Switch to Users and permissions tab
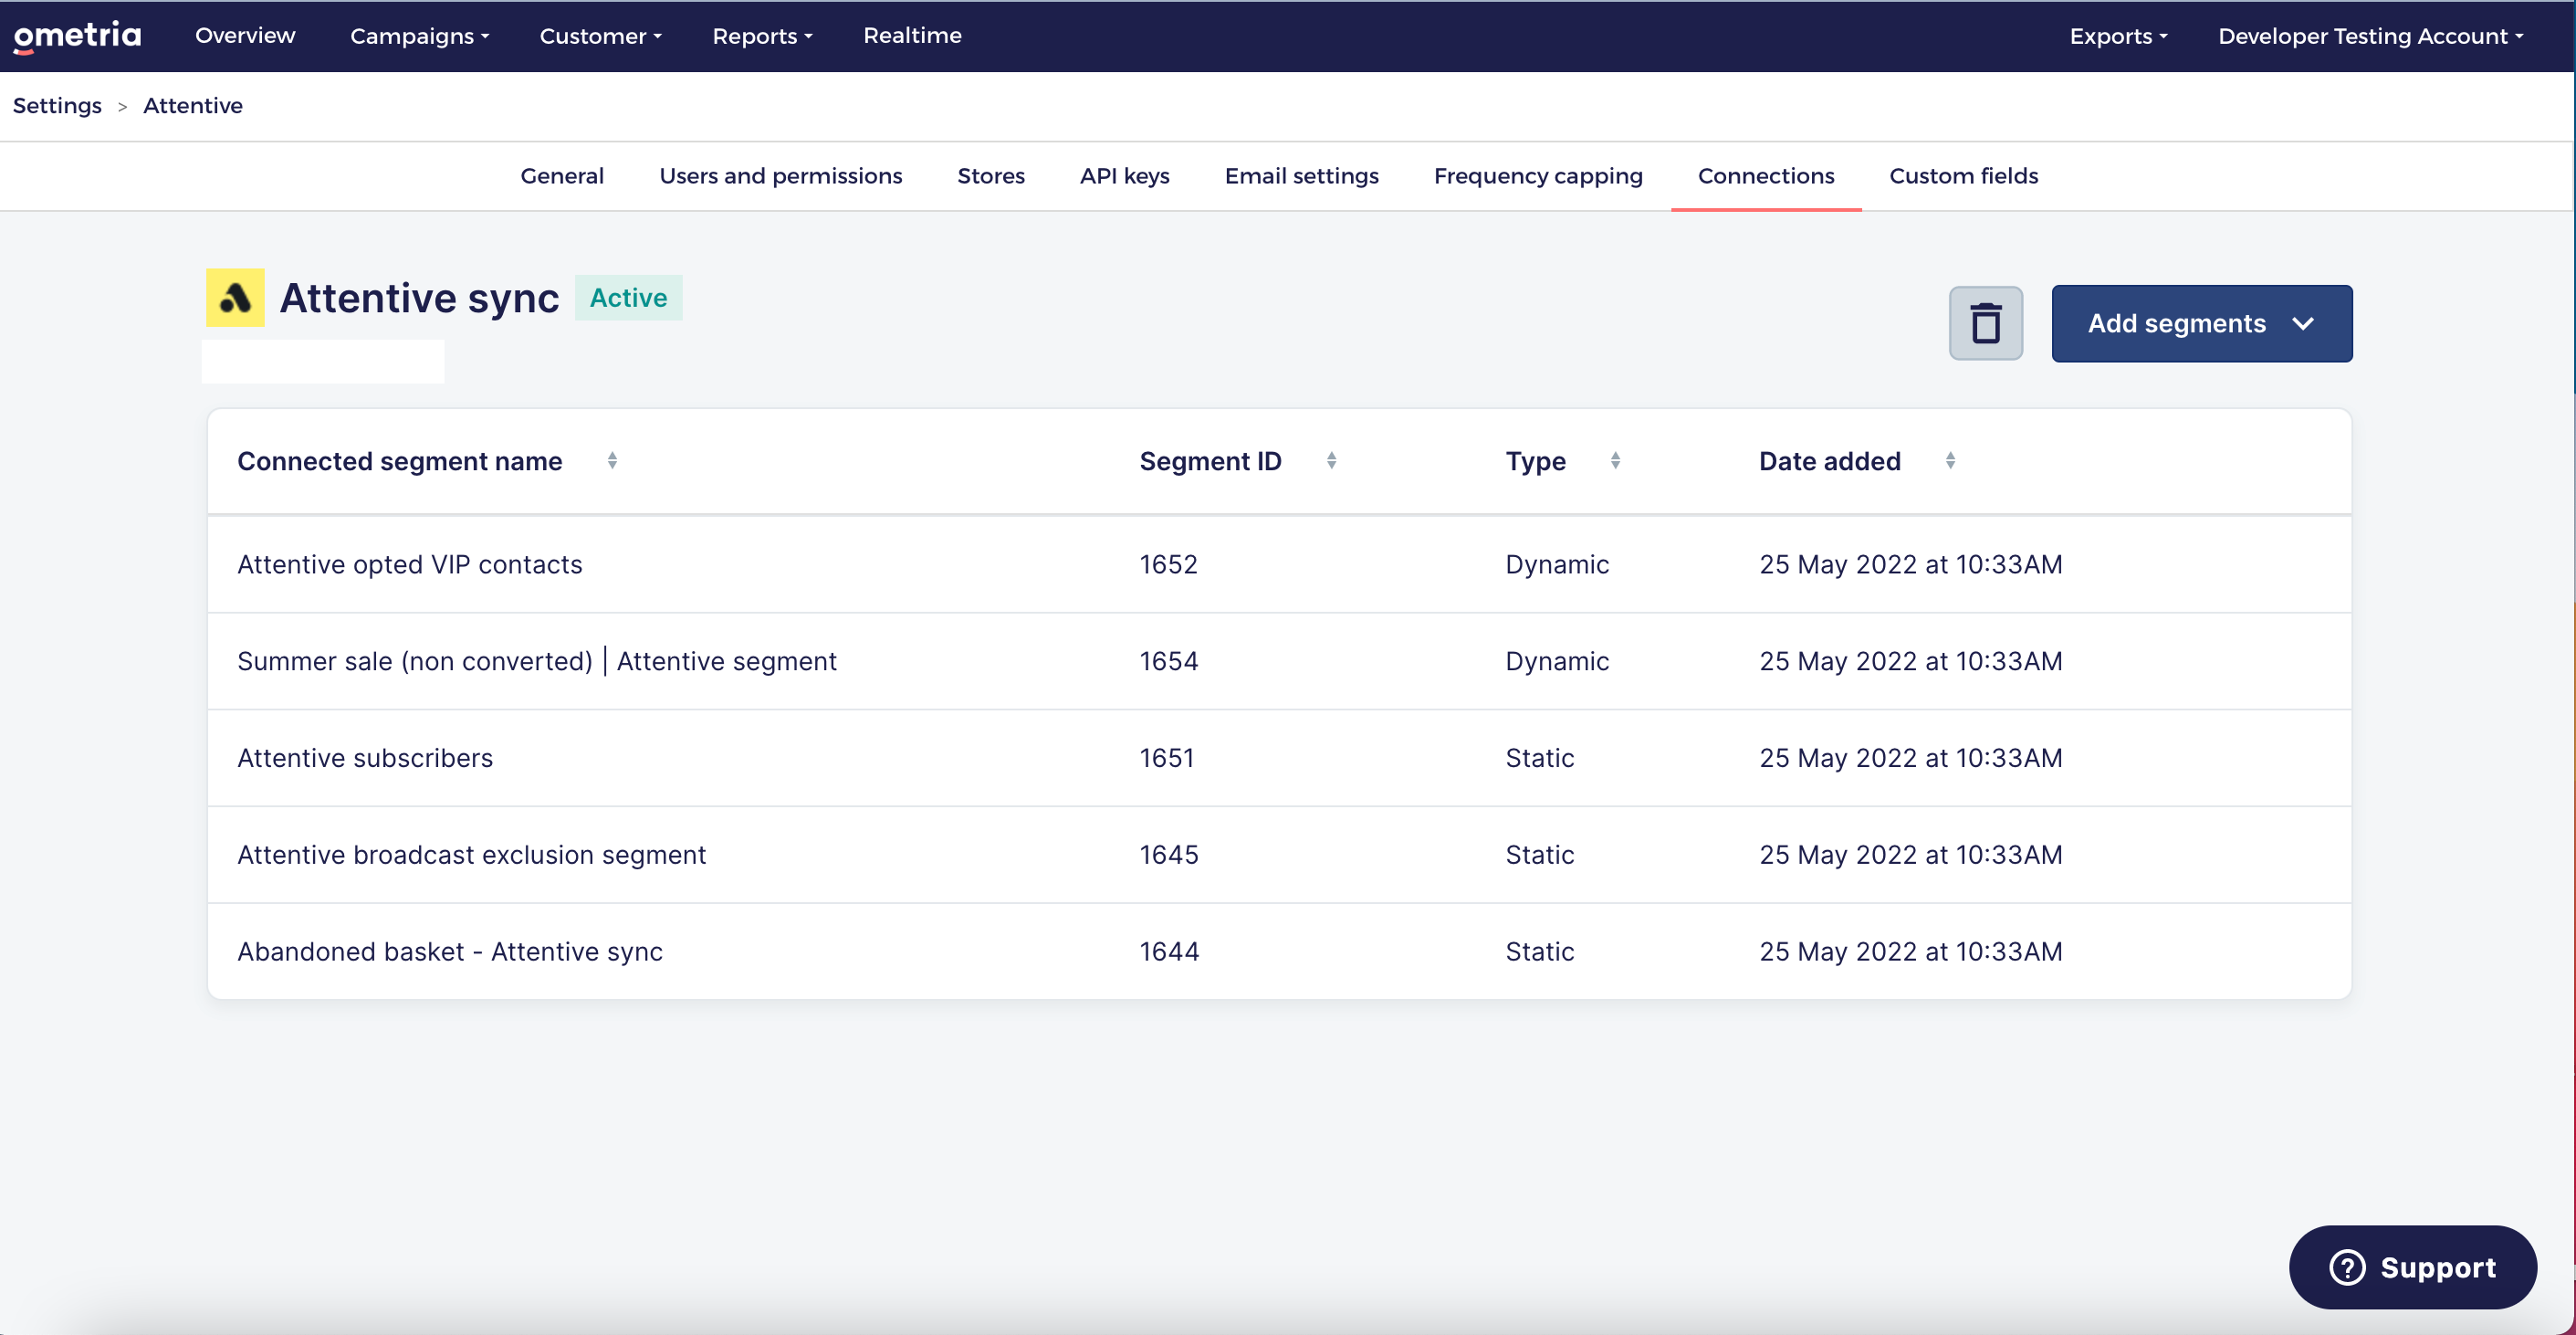 [780, 176]
